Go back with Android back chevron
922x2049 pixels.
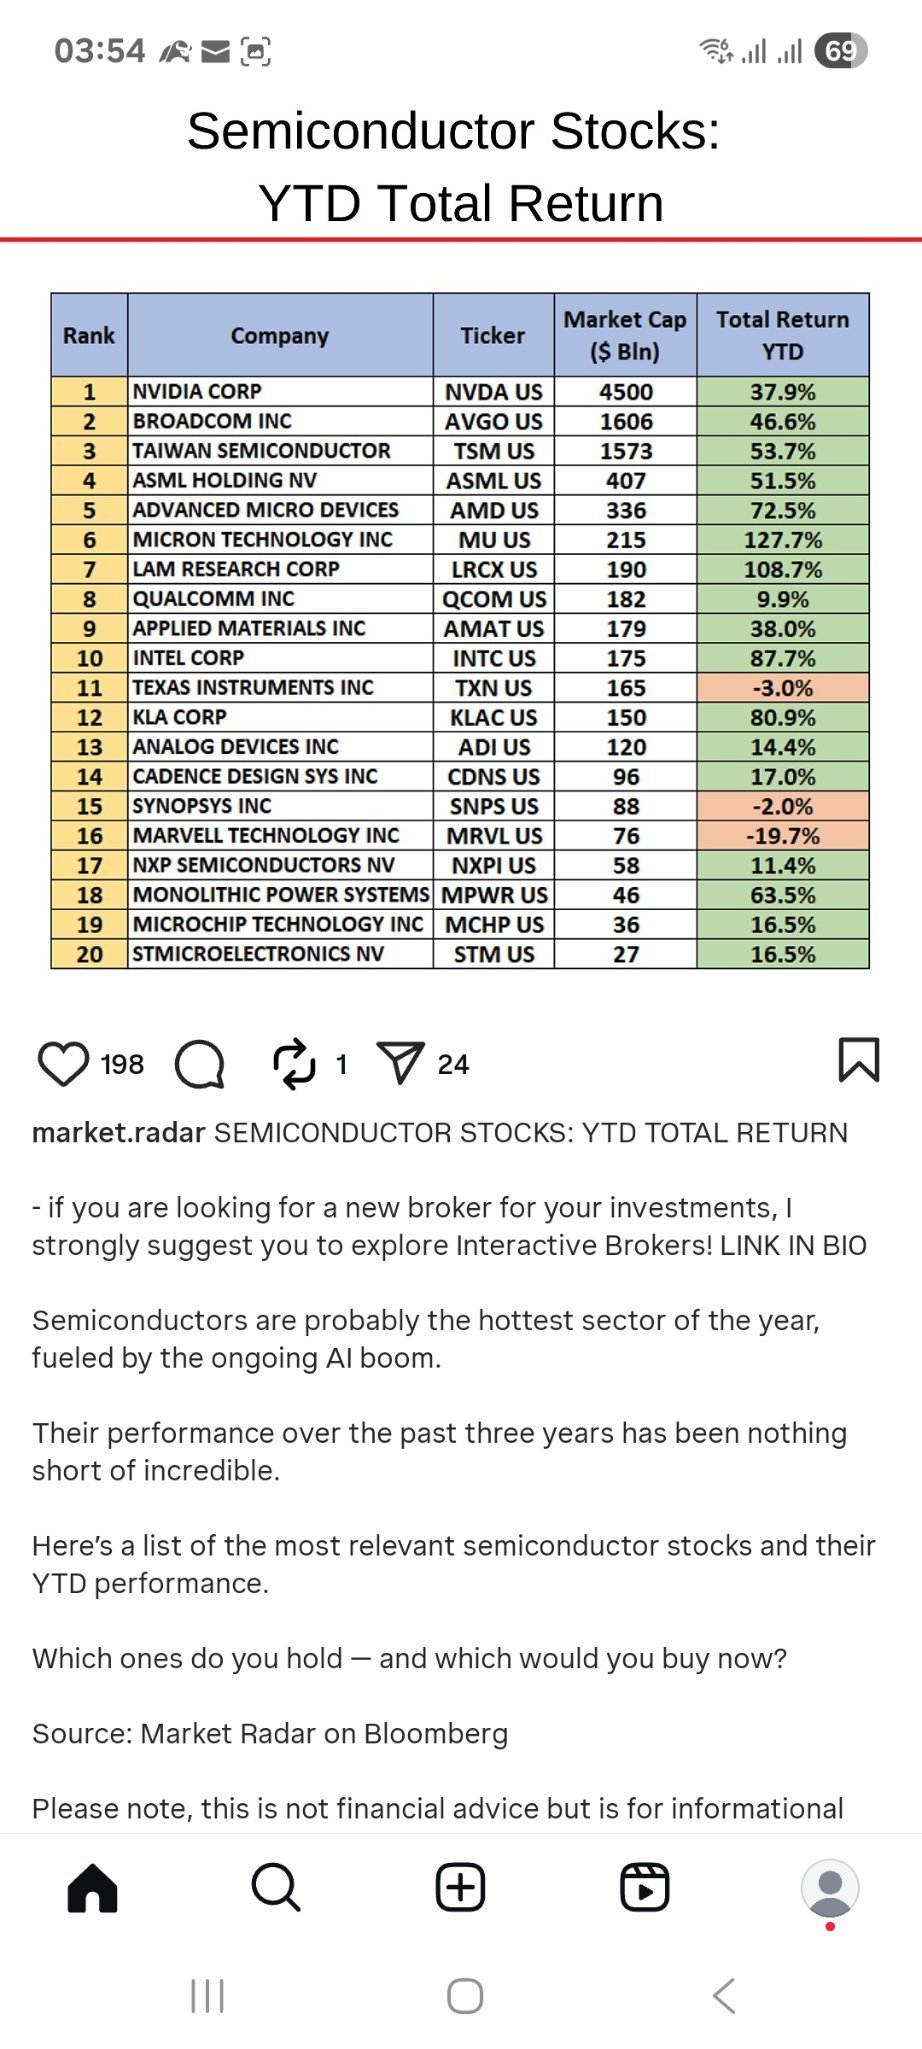tap(724, 1996)
